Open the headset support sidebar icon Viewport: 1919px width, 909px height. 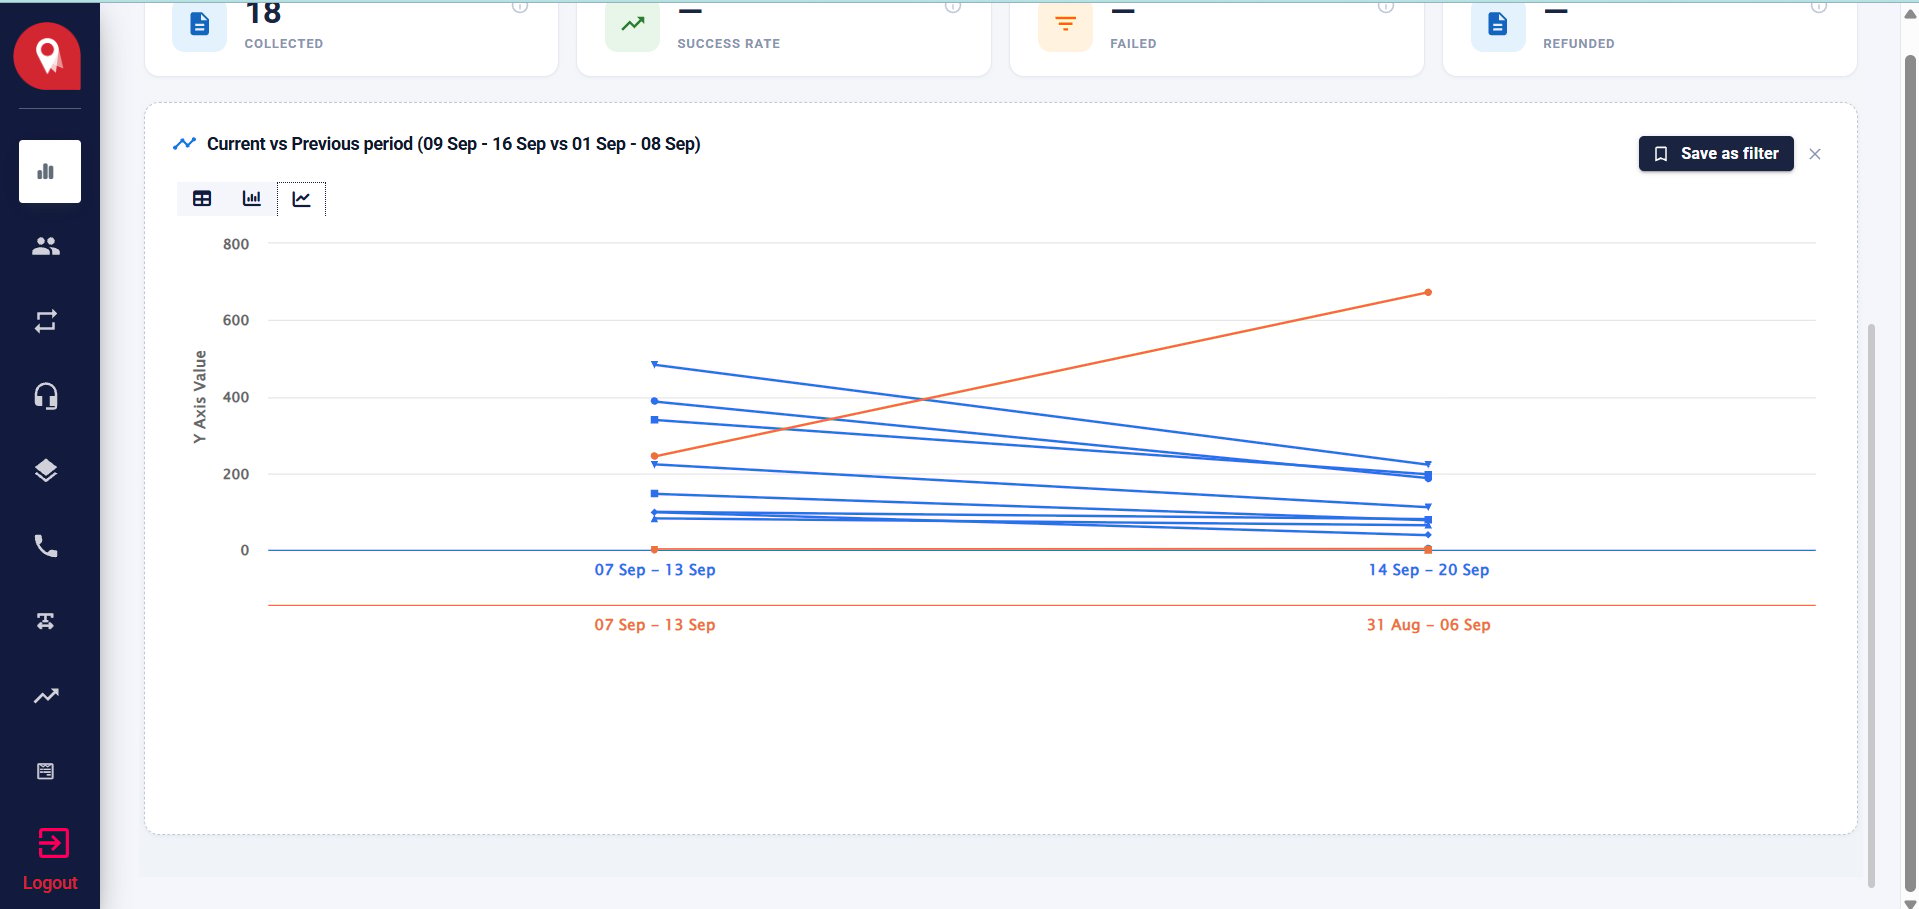[x=46, y=396]
